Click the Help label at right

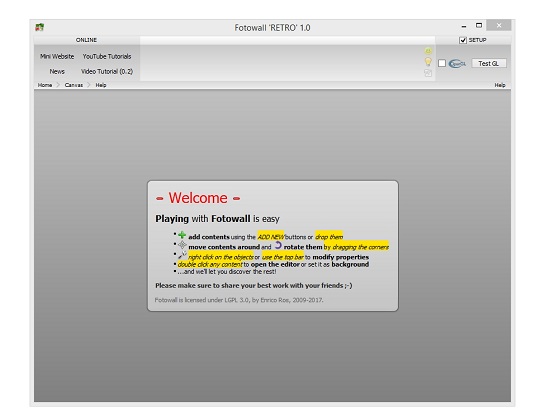point(500,85)
